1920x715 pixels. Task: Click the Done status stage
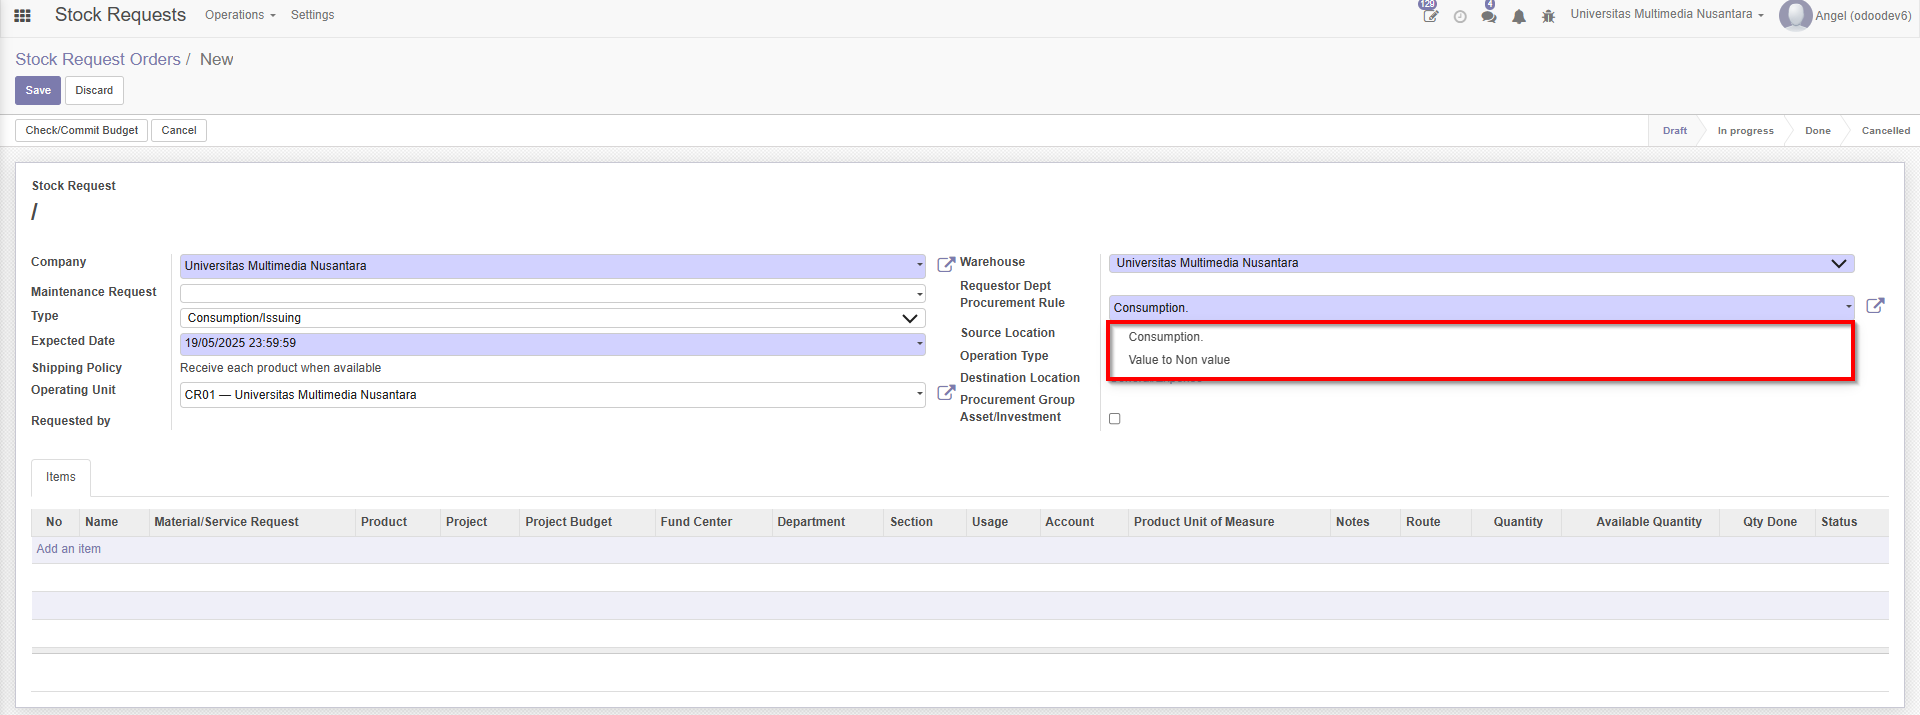tap(1817, 131)
